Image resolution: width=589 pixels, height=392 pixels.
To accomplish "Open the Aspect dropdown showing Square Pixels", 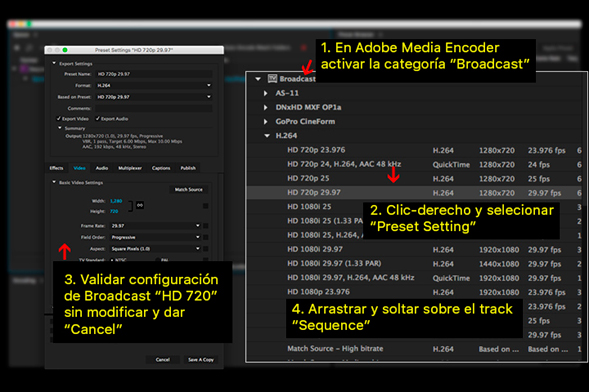I will pyautogui.click(x=156, y=249).
